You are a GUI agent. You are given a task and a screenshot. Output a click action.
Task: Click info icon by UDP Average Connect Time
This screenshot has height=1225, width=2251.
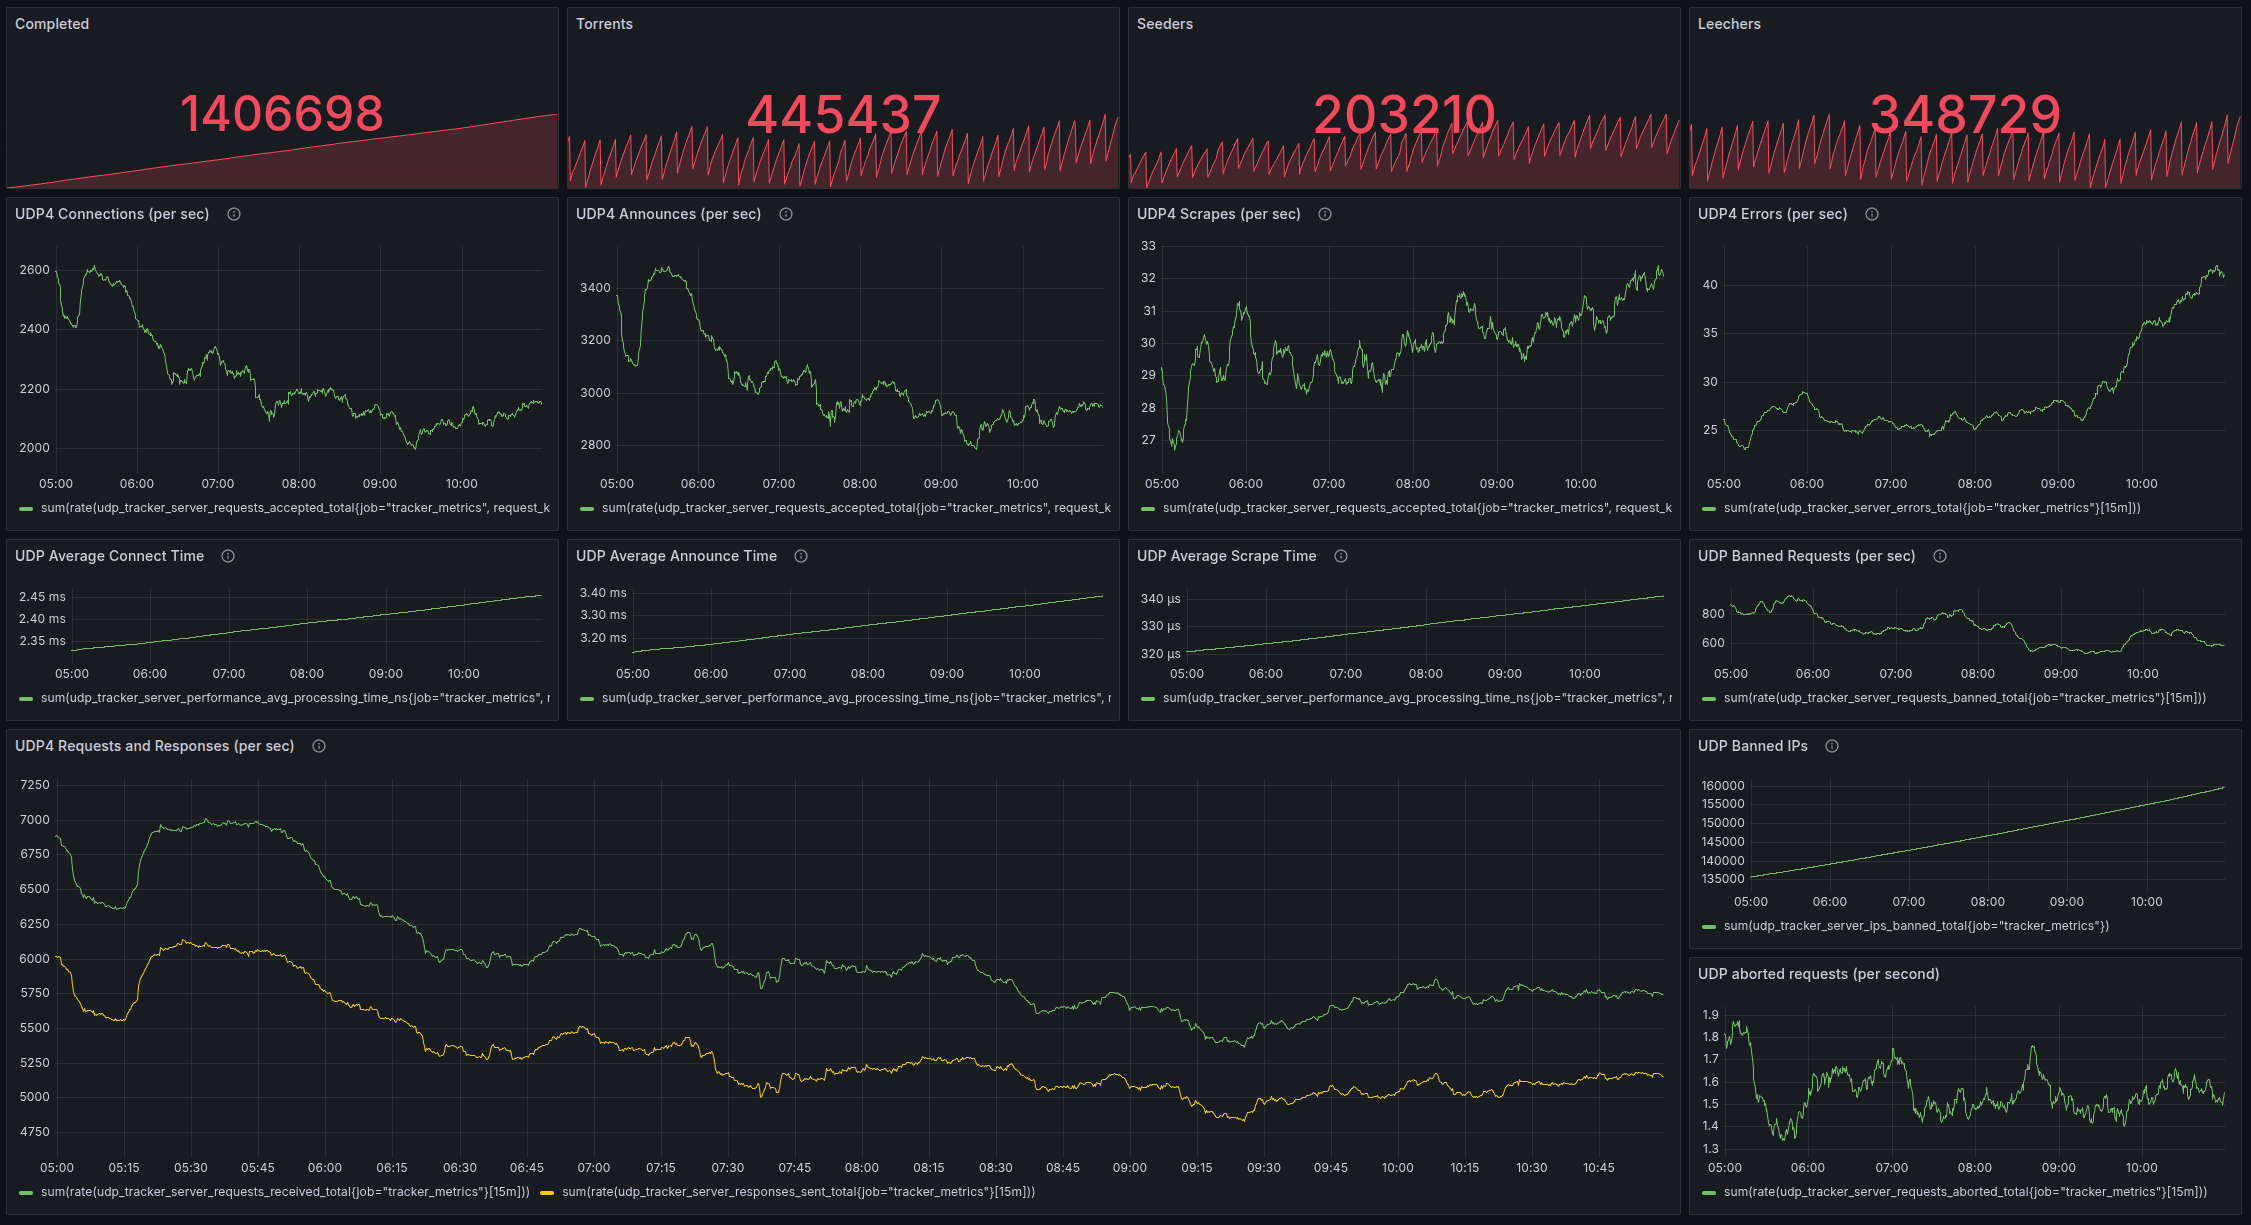click(228, 556)
